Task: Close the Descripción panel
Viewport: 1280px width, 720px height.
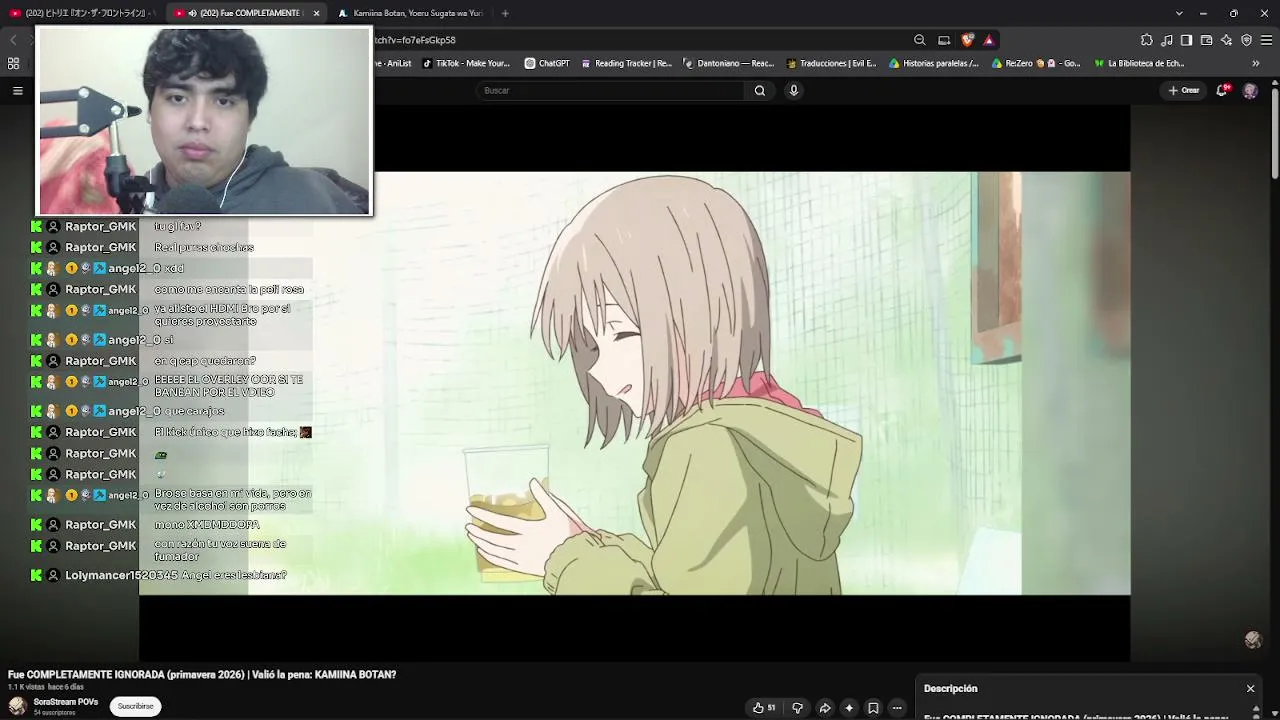Action: pyautogui.click(x=1250, y=689)
